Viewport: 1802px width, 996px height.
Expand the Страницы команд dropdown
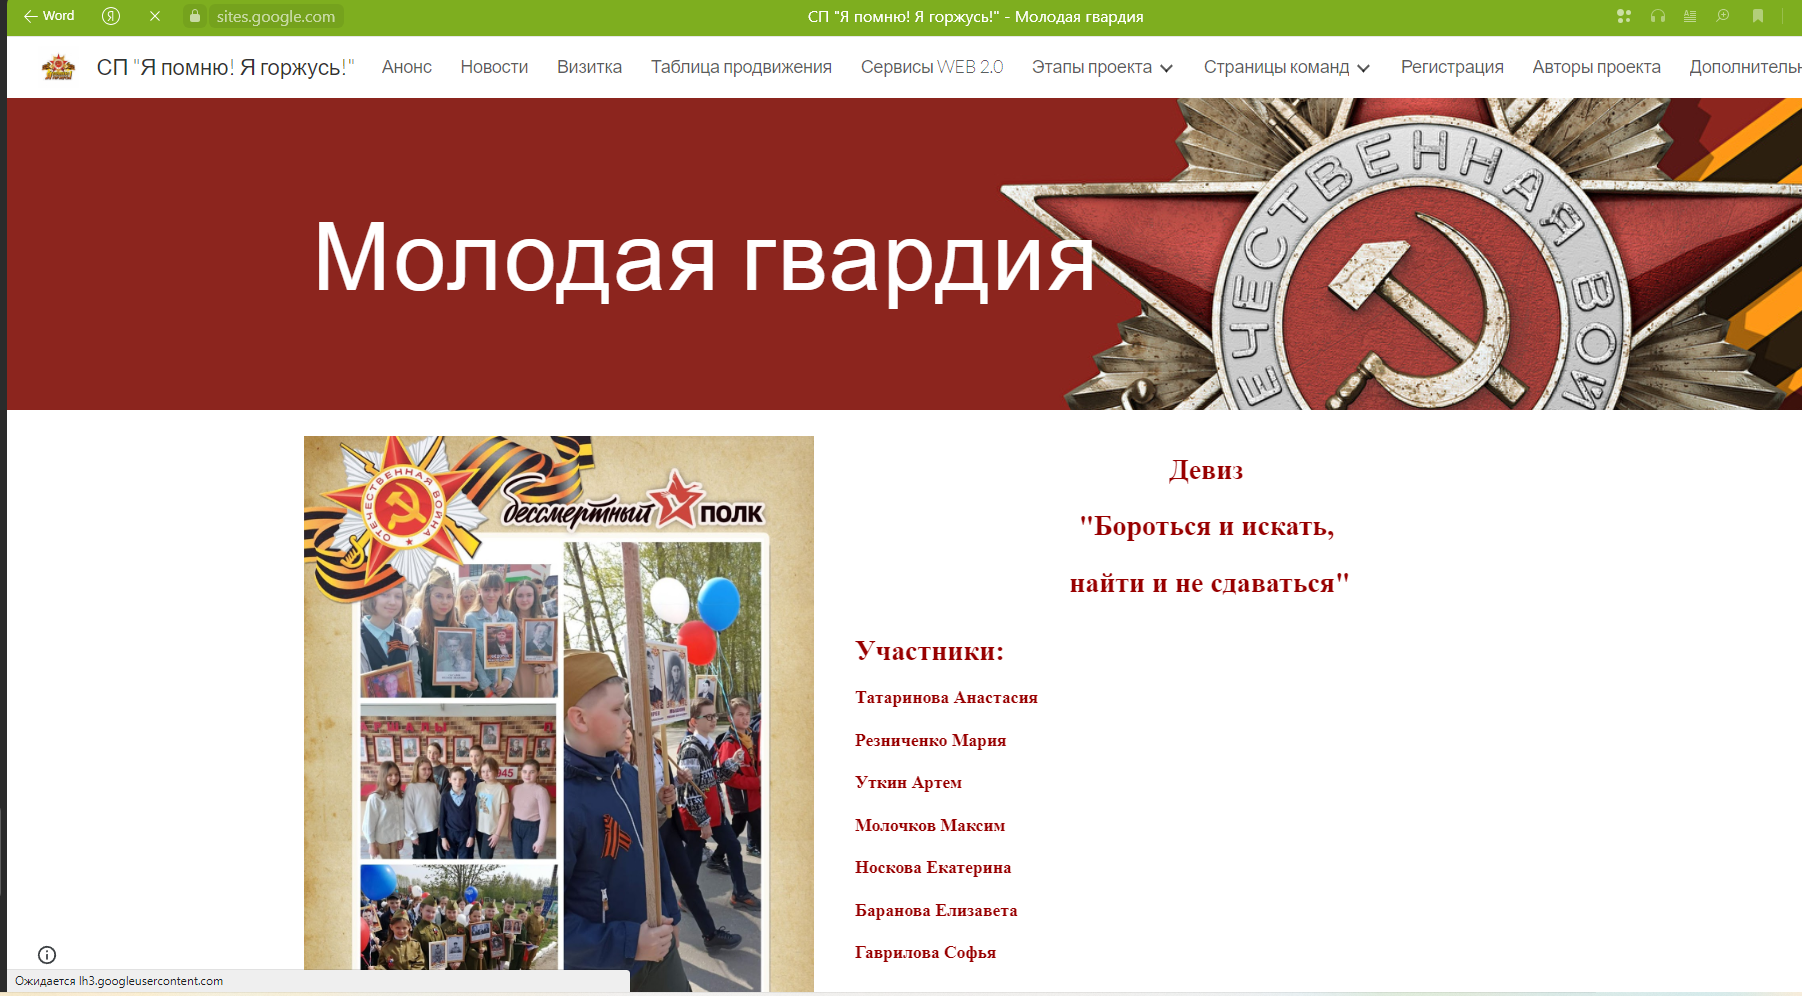tap(1286, 67)
